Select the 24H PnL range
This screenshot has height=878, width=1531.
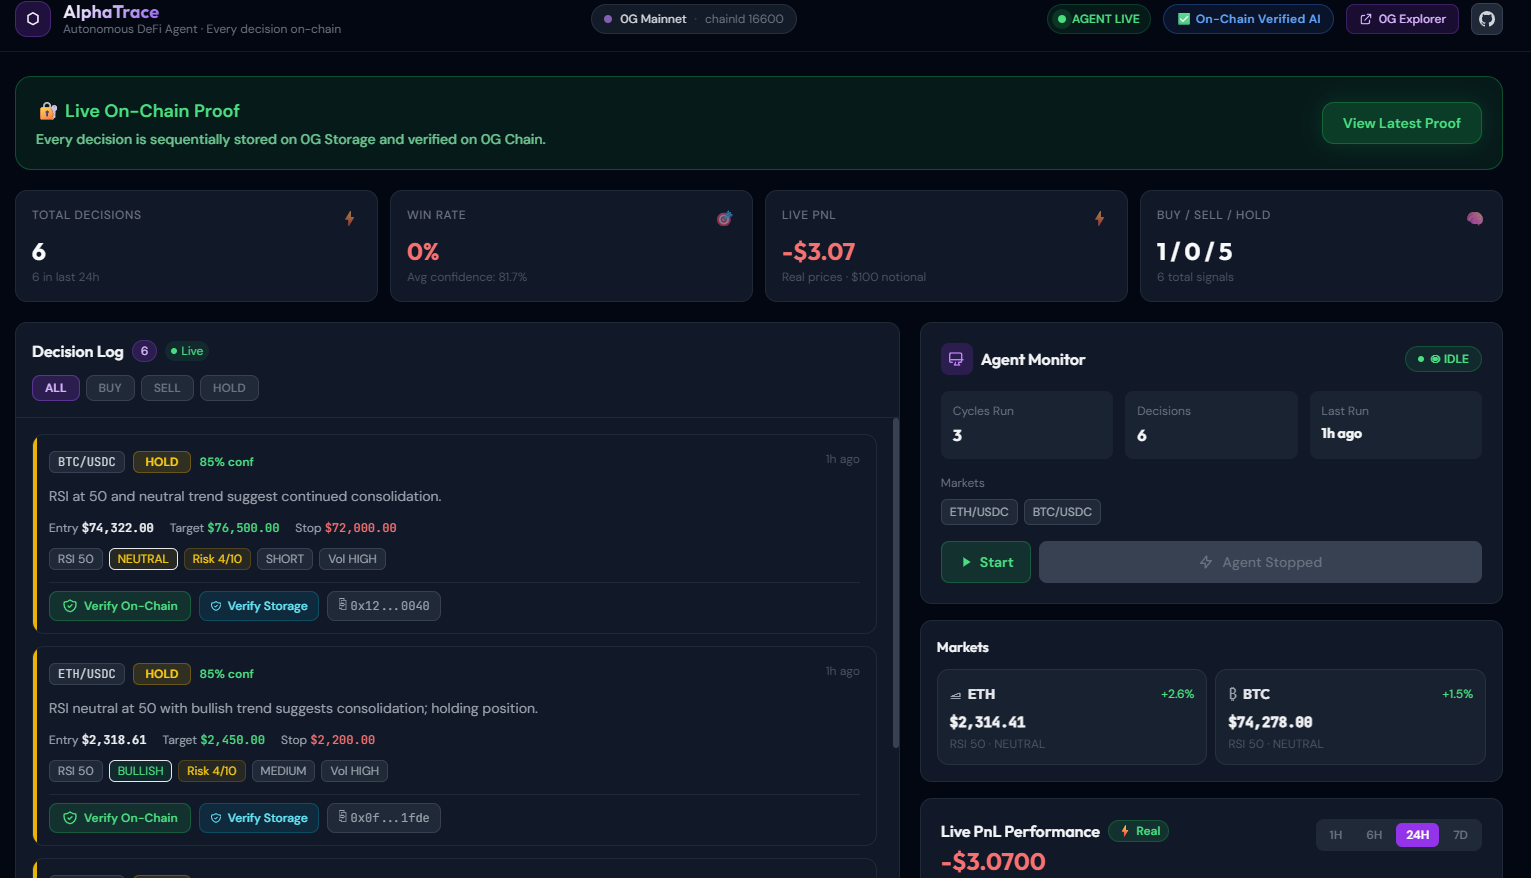pos(1417,835)
